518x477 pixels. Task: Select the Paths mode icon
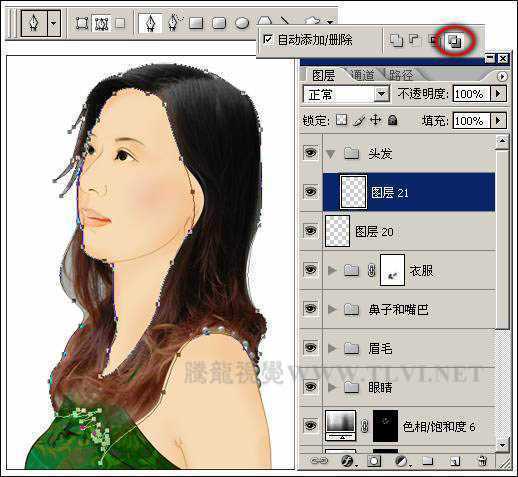coord(101,24)
